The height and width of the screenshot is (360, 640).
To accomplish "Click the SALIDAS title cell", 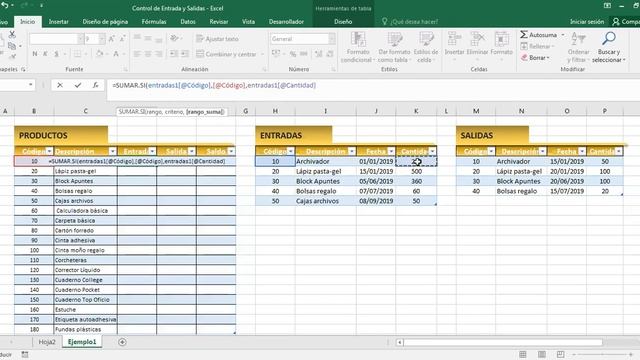I will pos(492,135).
